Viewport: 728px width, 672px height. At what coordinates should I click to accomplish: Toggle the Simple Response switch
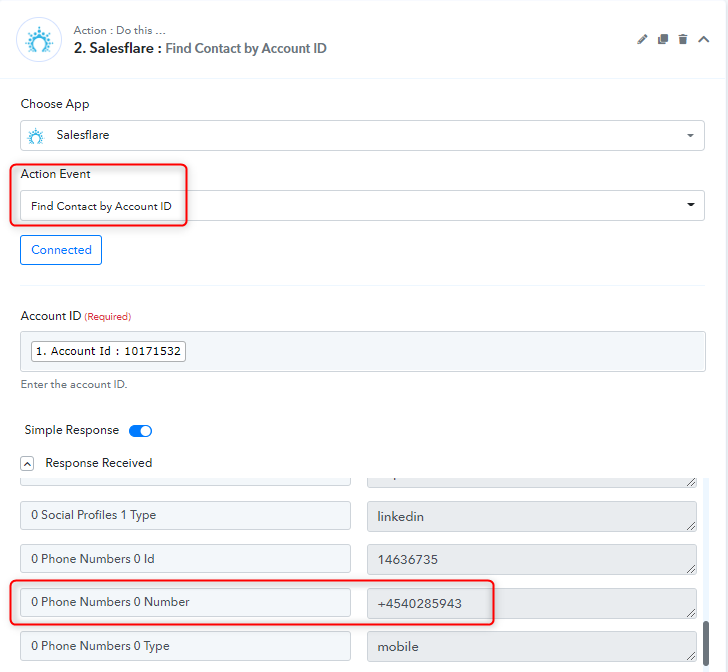[140, 431]
